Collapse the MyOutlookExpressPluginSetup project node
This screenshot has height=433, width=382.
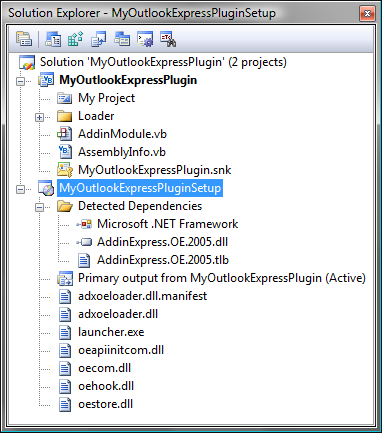click(21, 189)
